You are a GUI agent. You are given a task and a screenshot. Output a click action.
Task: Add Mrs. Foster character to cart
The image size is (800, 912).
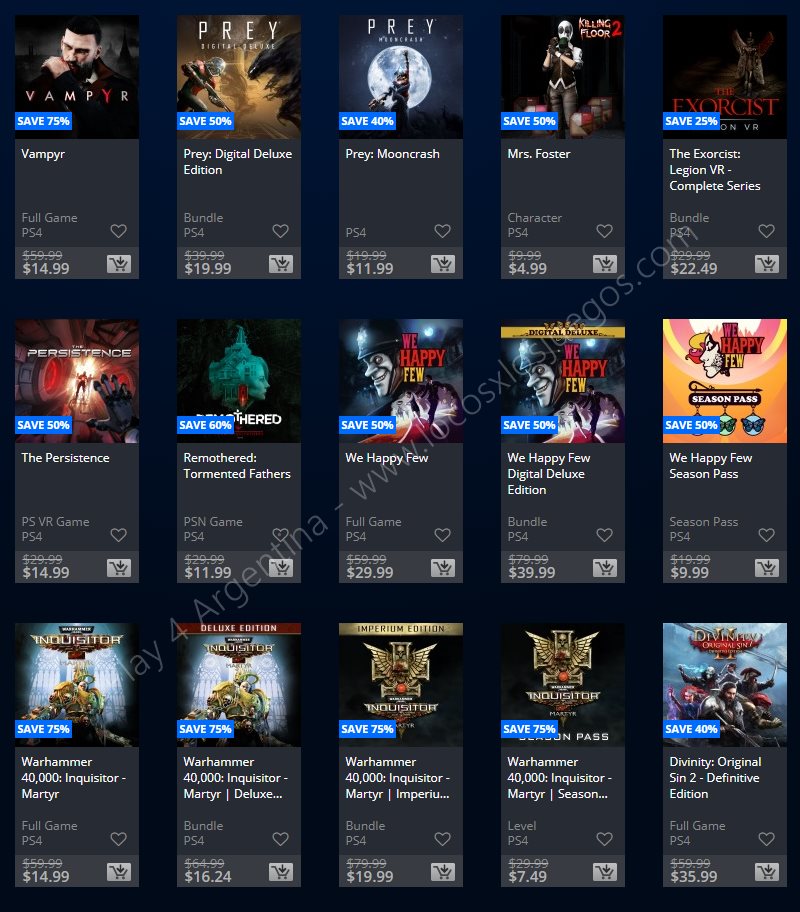pyautogui.click(x=605, y=264)
